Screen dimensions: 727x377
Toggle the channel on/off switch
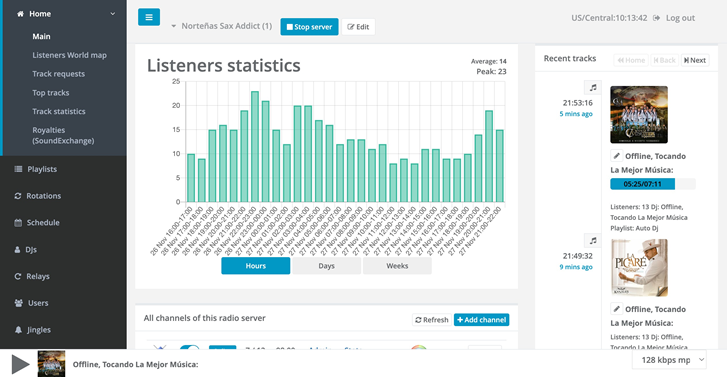pos(189,348)
